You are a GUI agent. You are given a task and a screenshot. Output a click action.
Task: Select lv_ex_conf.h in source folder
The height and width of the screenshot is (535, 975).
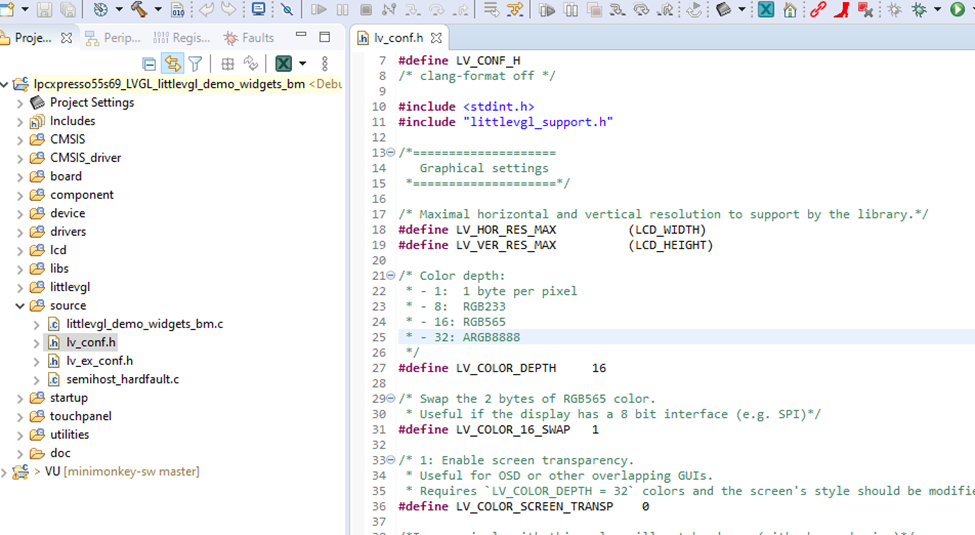[x=99, y=361]
